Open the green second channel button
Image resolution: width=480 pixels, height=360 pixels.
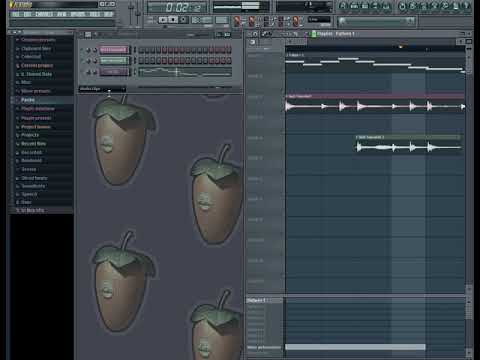[x=113, y=61]
